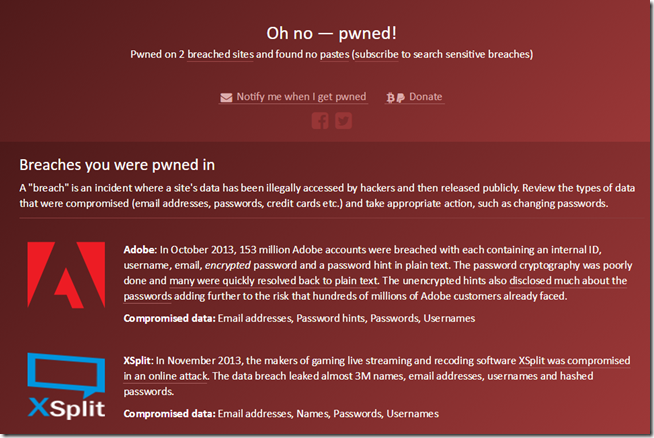Click the Adobe logo image
Image resolution: width=654 pixels, height=438 pixels.
66,275
